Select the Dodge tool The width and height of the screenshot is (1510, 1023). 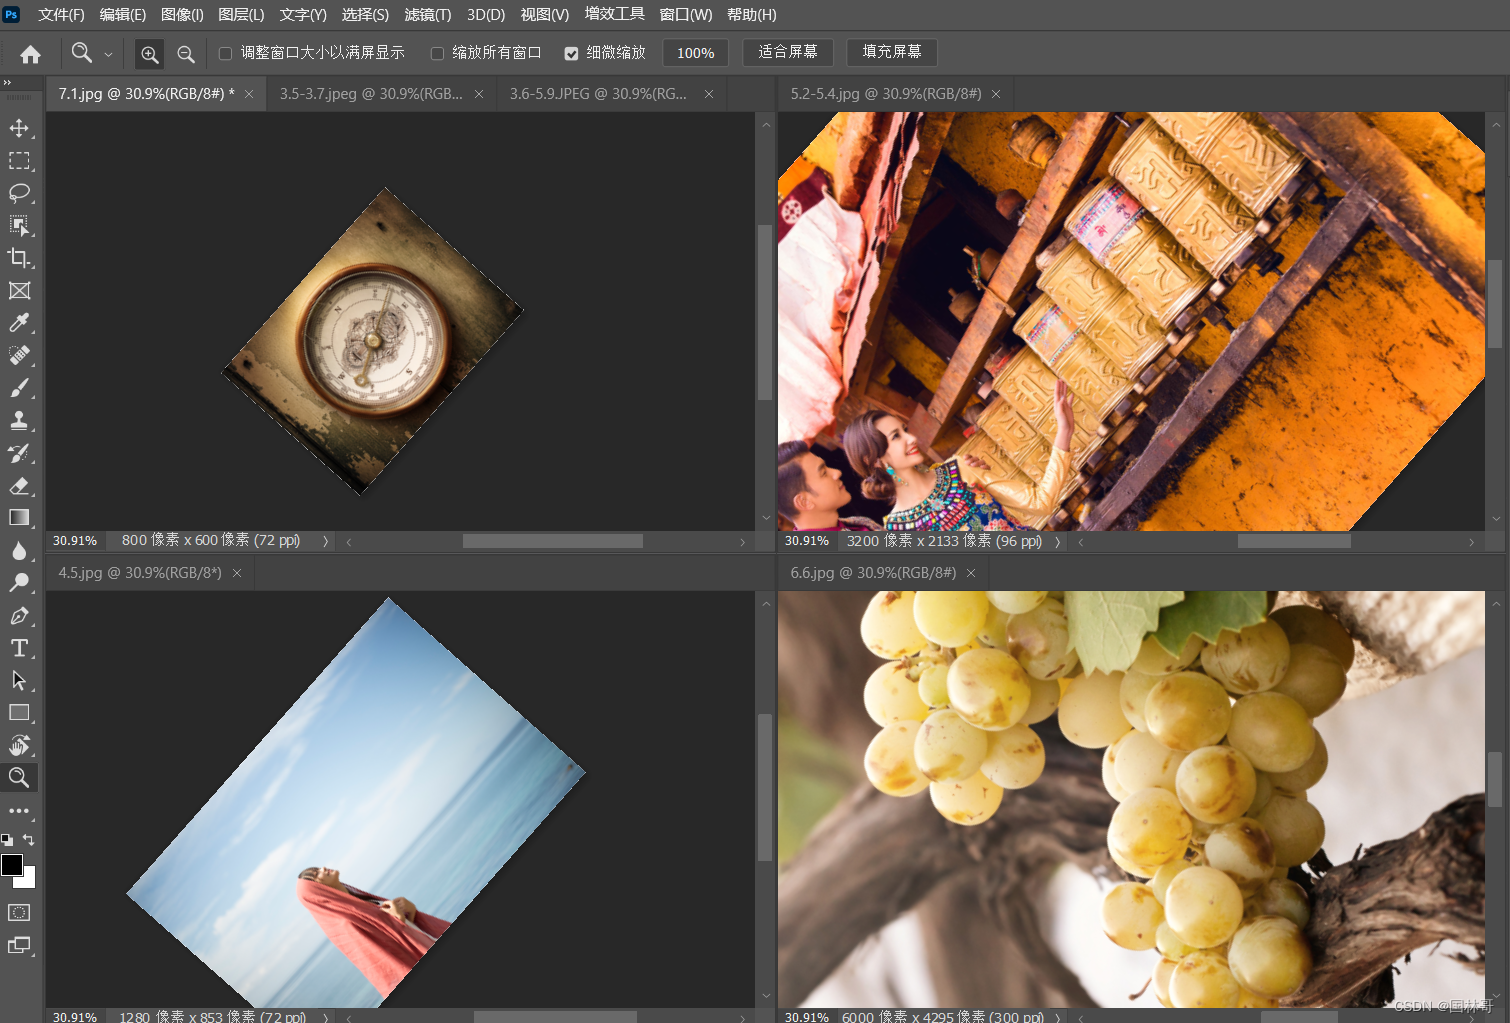[x=19, y=583]
